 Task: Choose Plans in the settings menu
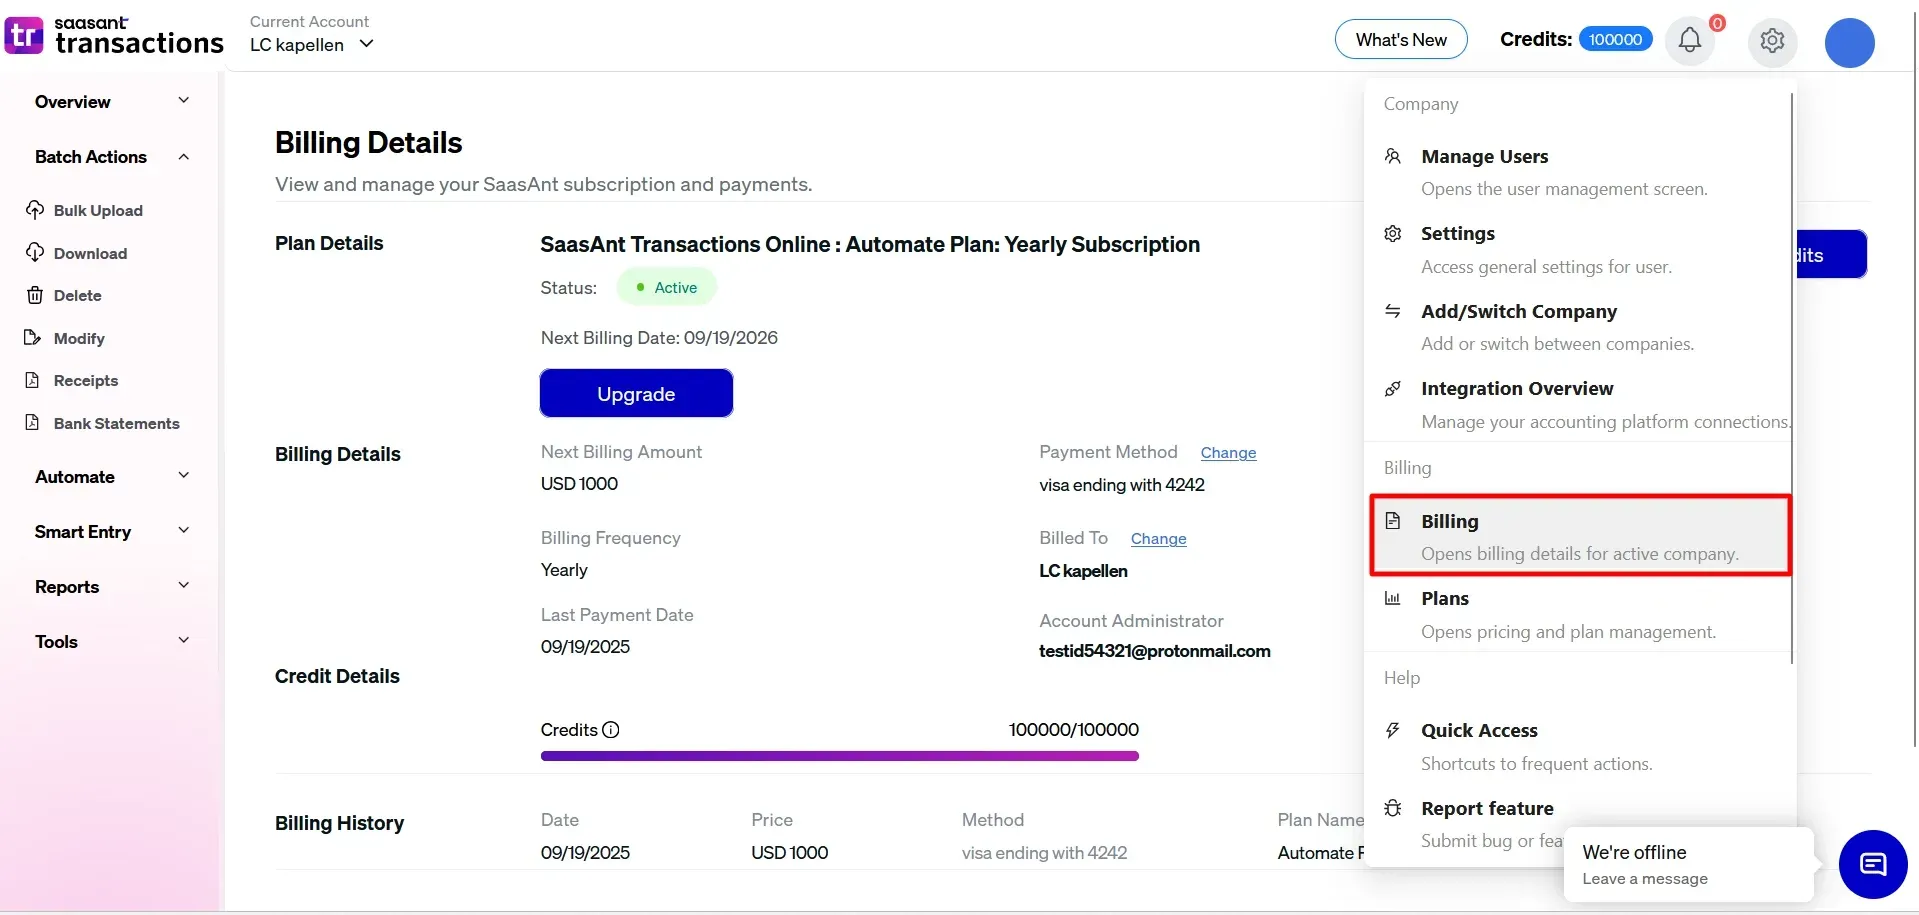(1444, 599)
